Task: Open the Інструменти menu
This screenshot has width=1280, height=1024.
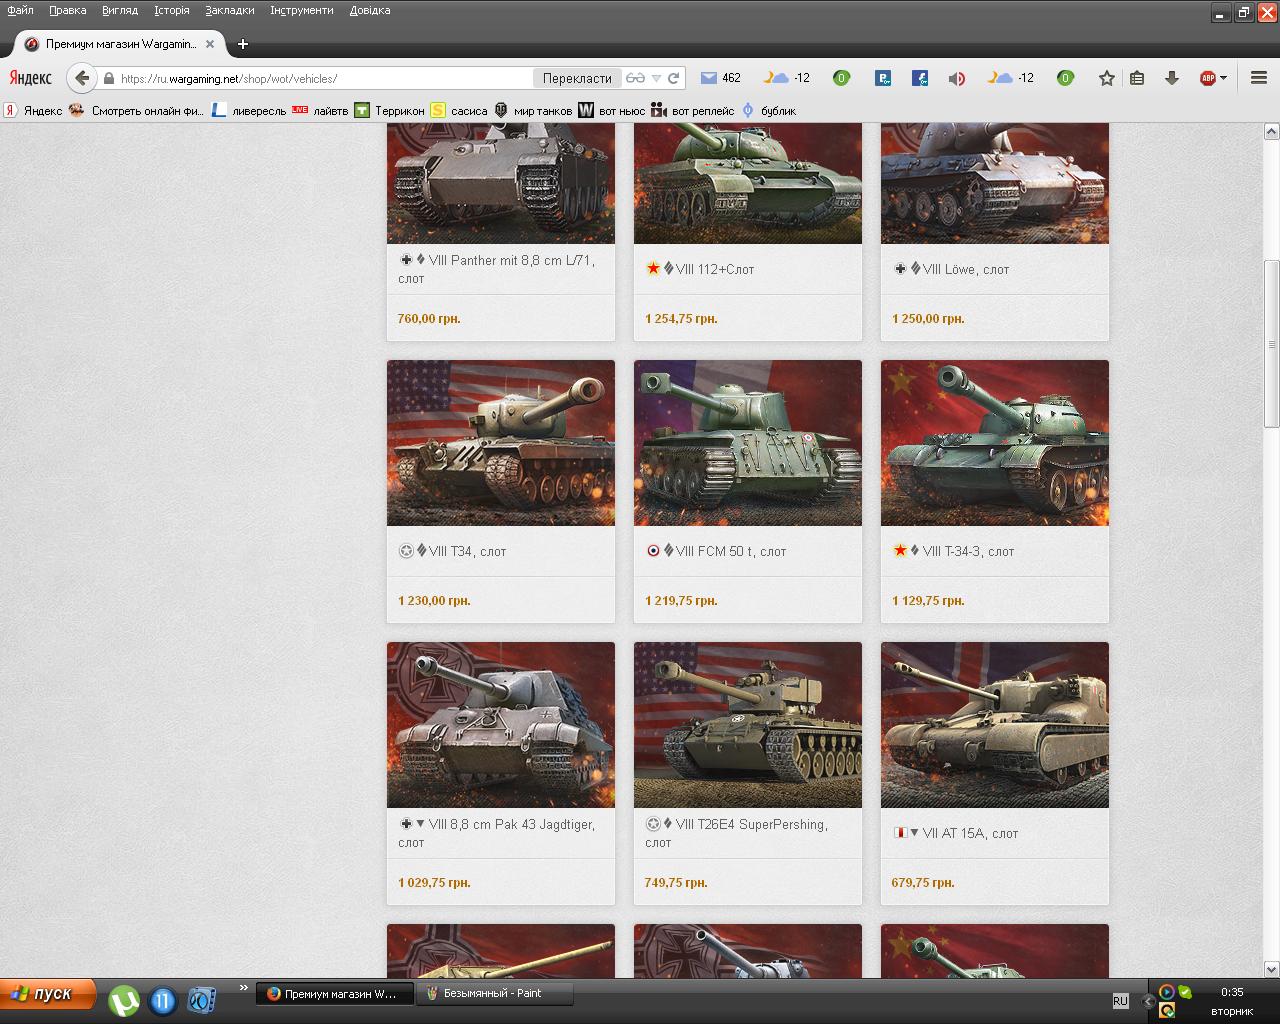Action: [302, 10]
